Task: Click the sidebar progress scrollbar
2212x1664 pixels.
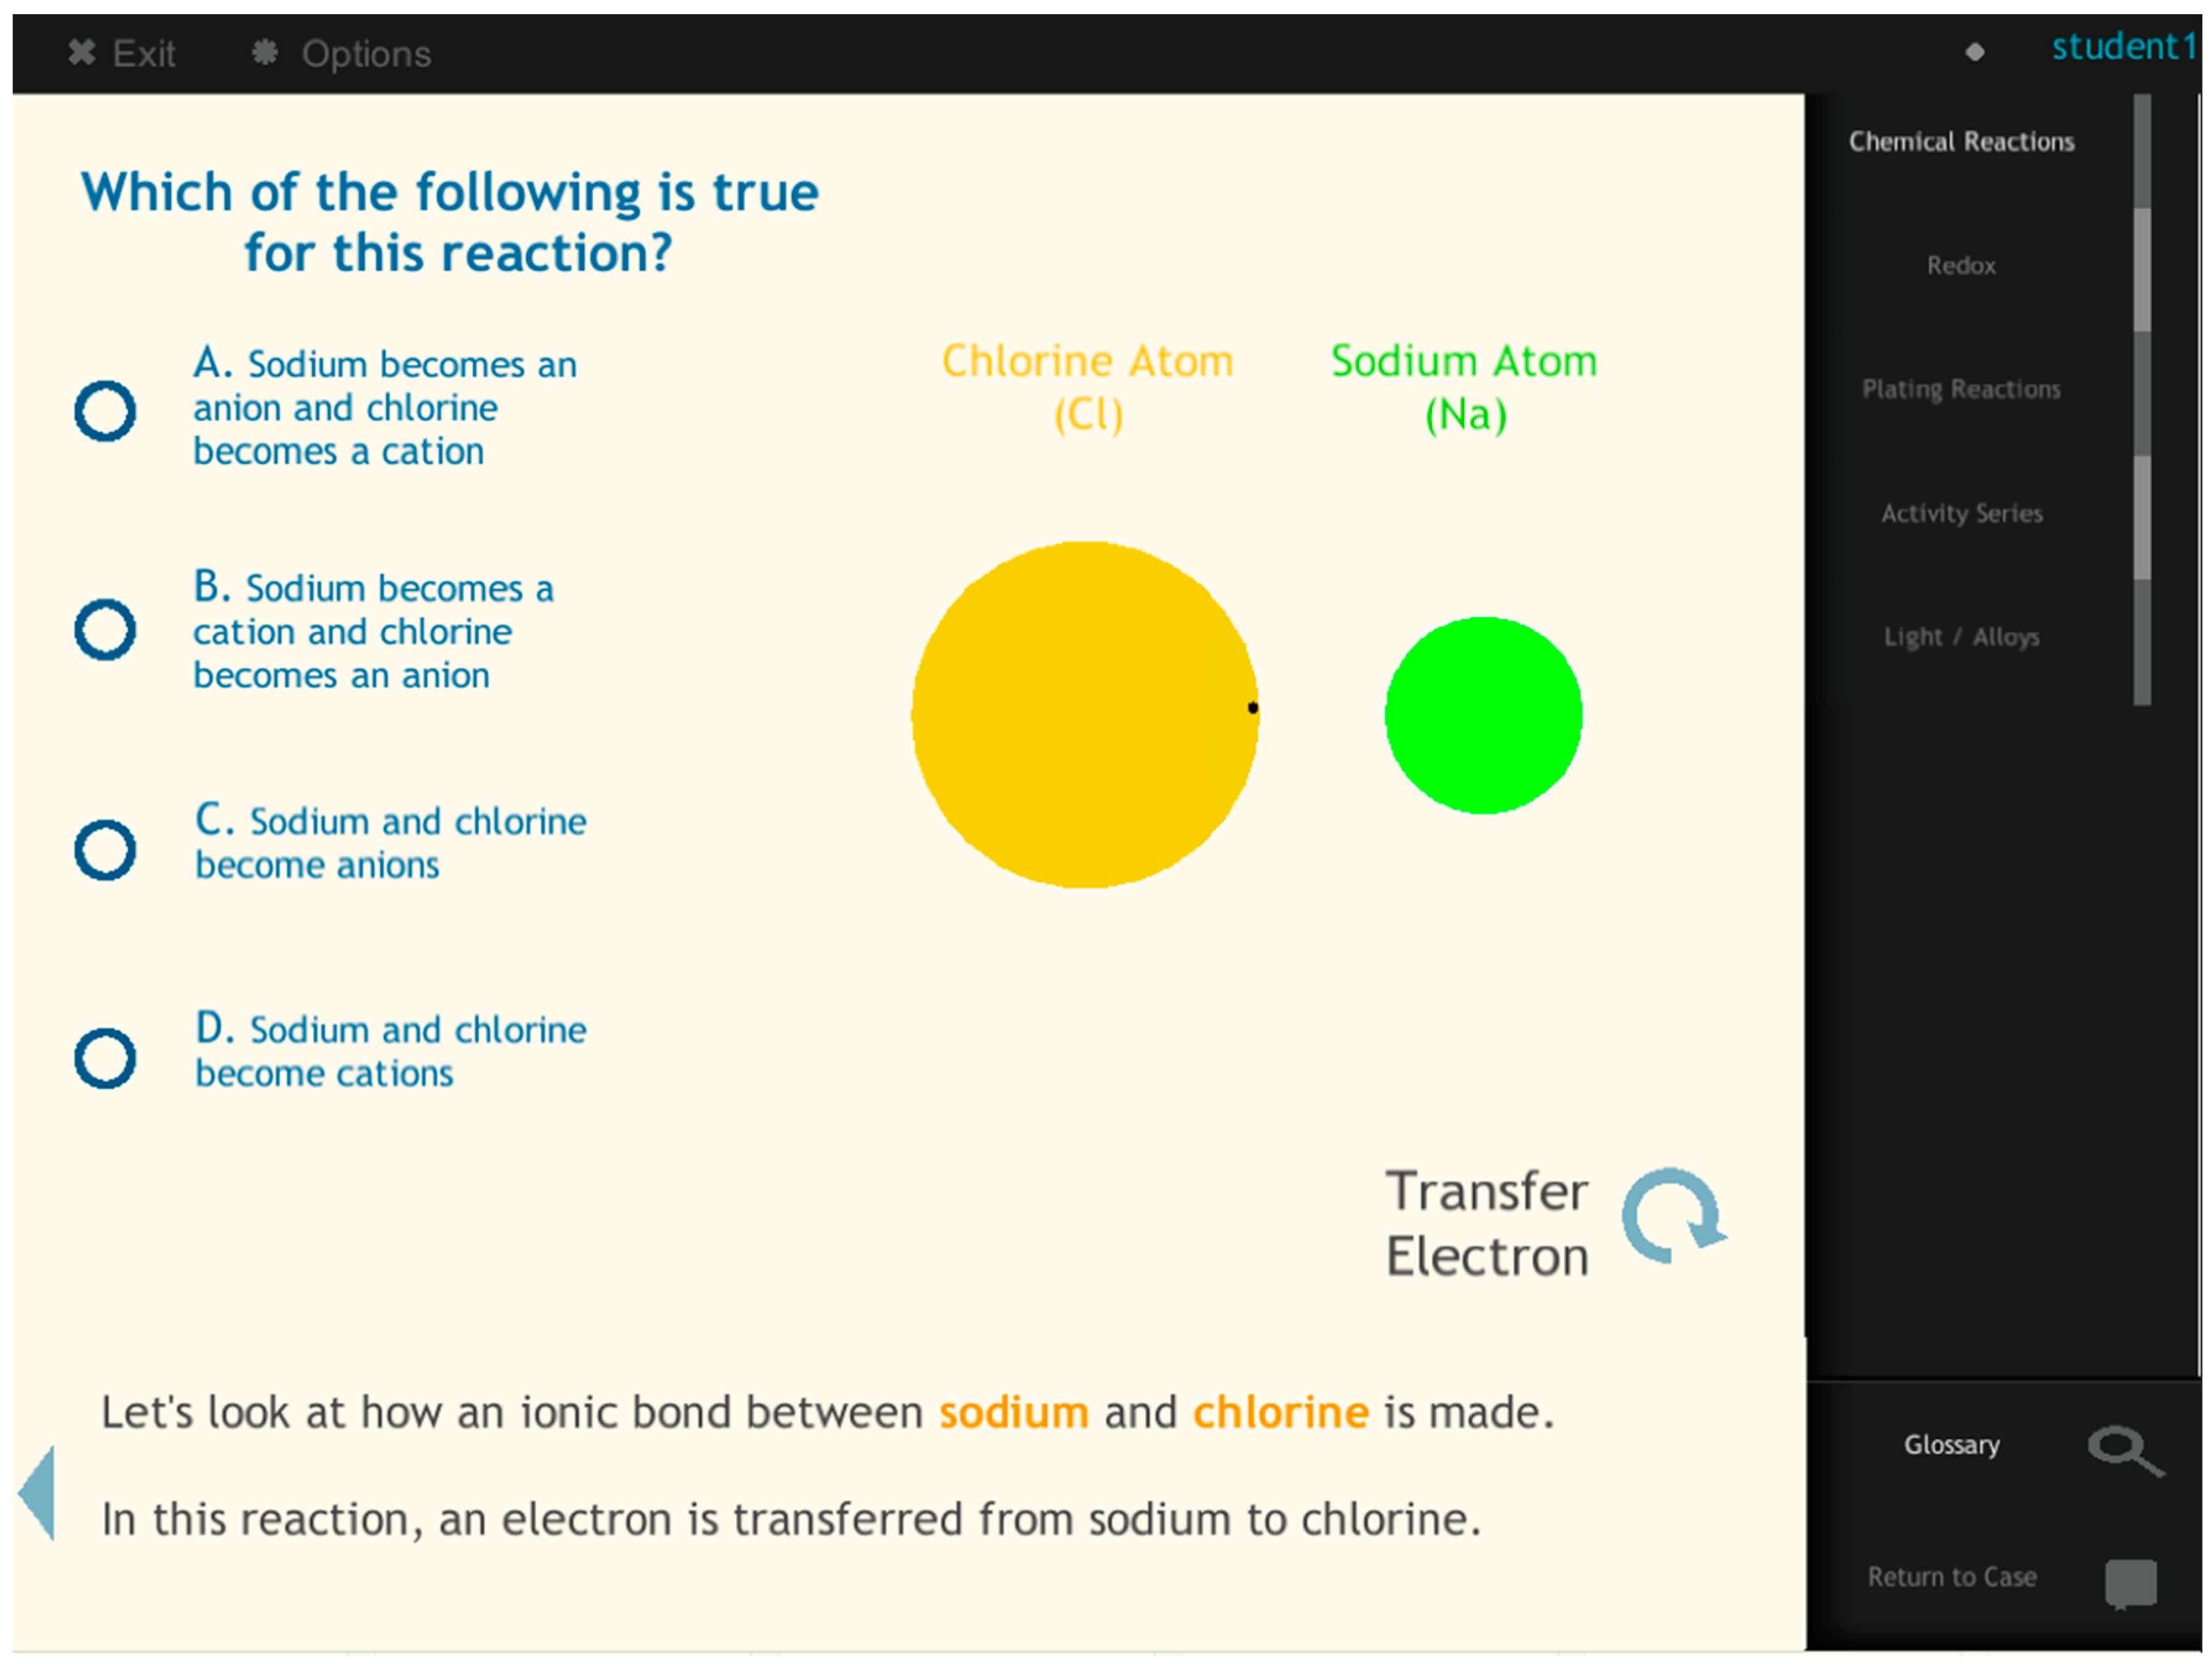Action: pyautogui.click(x=2141, y=400)
